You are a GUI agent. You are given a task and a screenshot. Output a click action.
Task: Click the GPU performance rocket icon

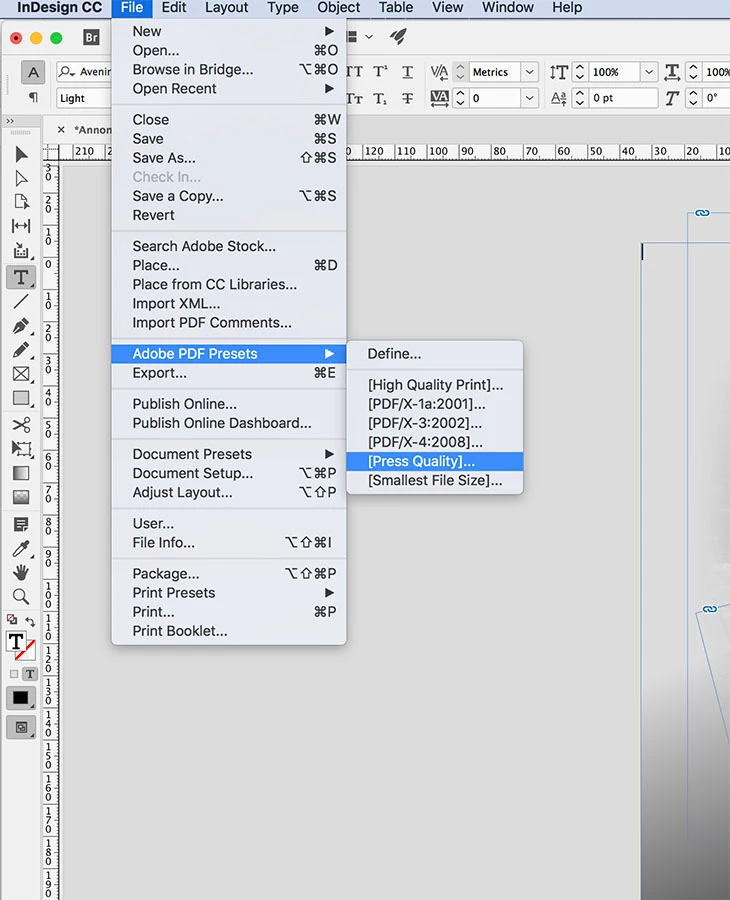click(x=398, y=37)
